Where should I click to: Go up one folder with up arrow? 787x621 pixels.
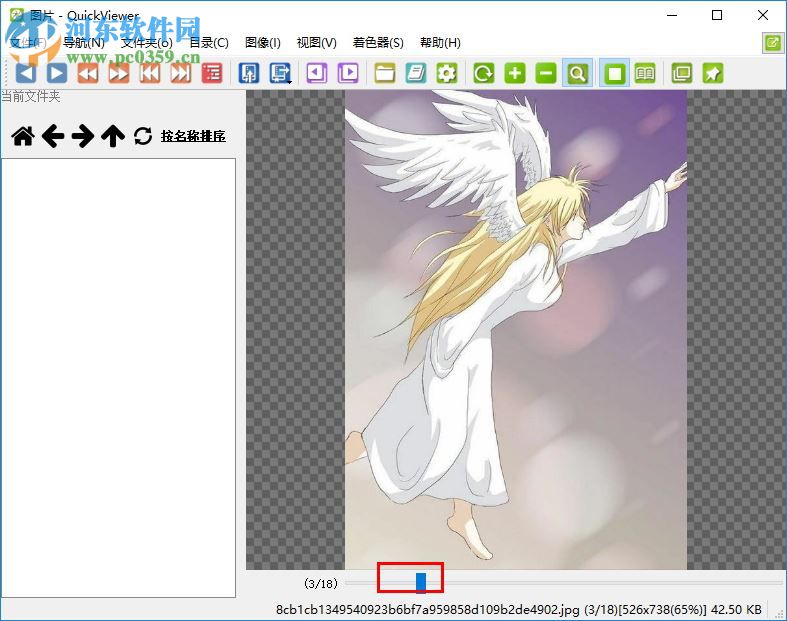(113, 136)
